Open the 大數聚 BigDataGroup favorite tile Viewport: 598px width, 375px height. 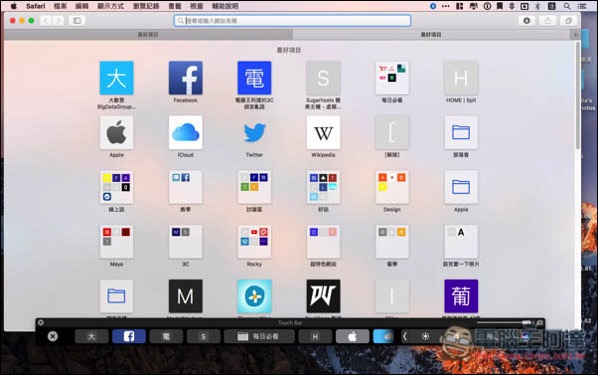click(116, 78)
